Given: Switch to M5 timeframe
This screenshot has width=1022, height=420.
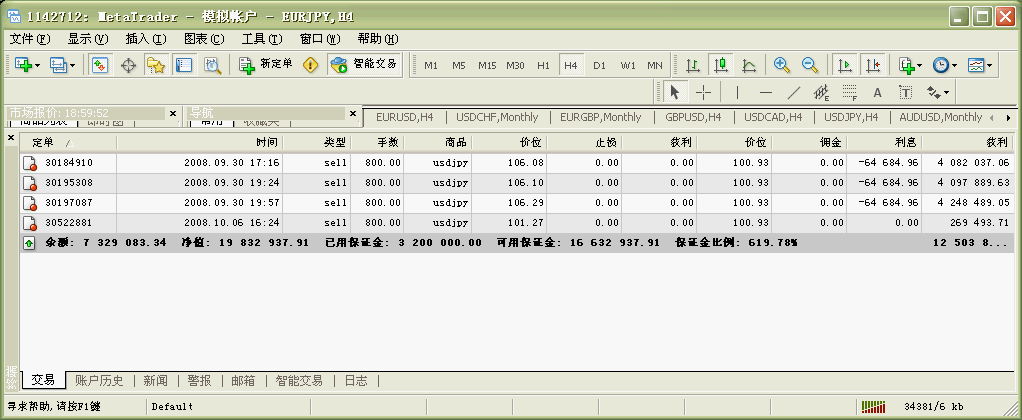Looking at the screenshot, I should (x=459, y=65).
